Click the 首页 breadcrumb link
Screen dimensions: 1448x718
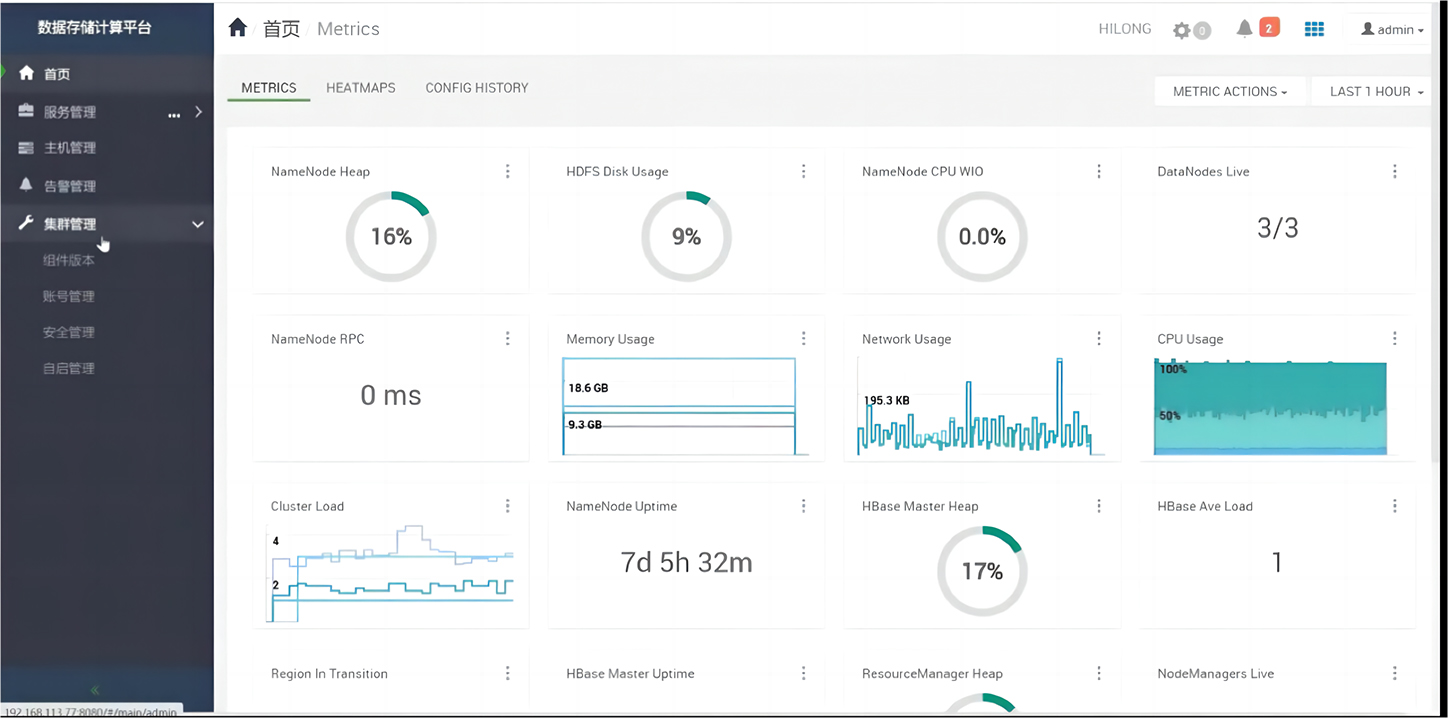click(x=281, y=29)
